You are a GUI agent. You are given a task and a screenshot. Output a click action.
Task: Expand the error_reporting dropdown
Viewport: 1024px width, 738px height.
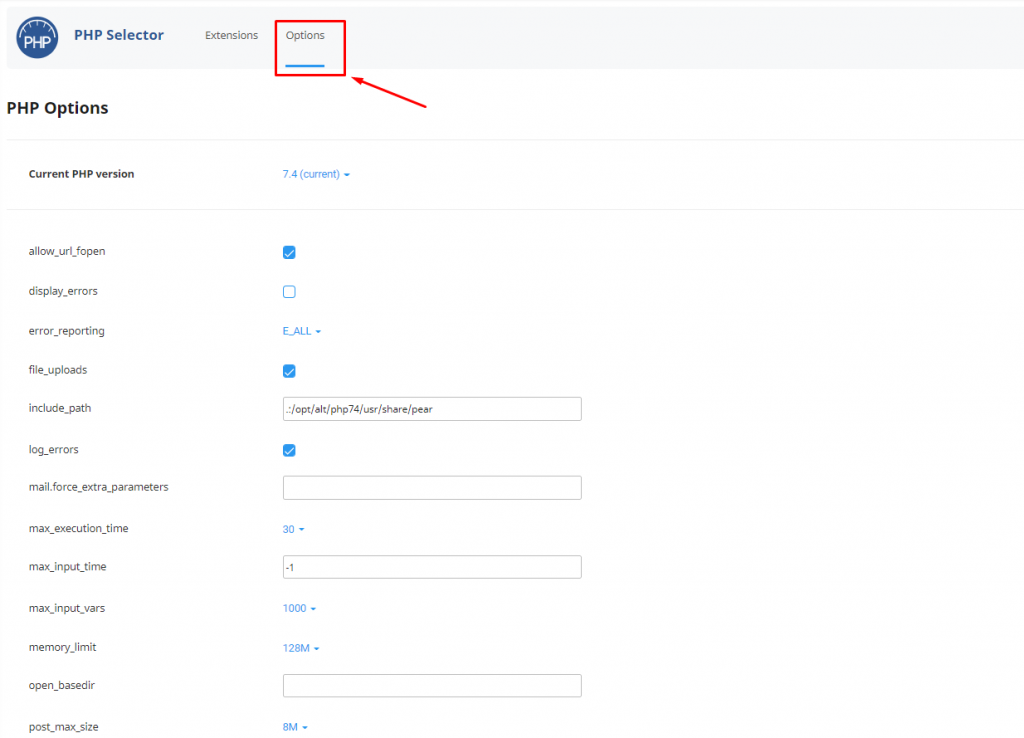click(x=301, y=330)
